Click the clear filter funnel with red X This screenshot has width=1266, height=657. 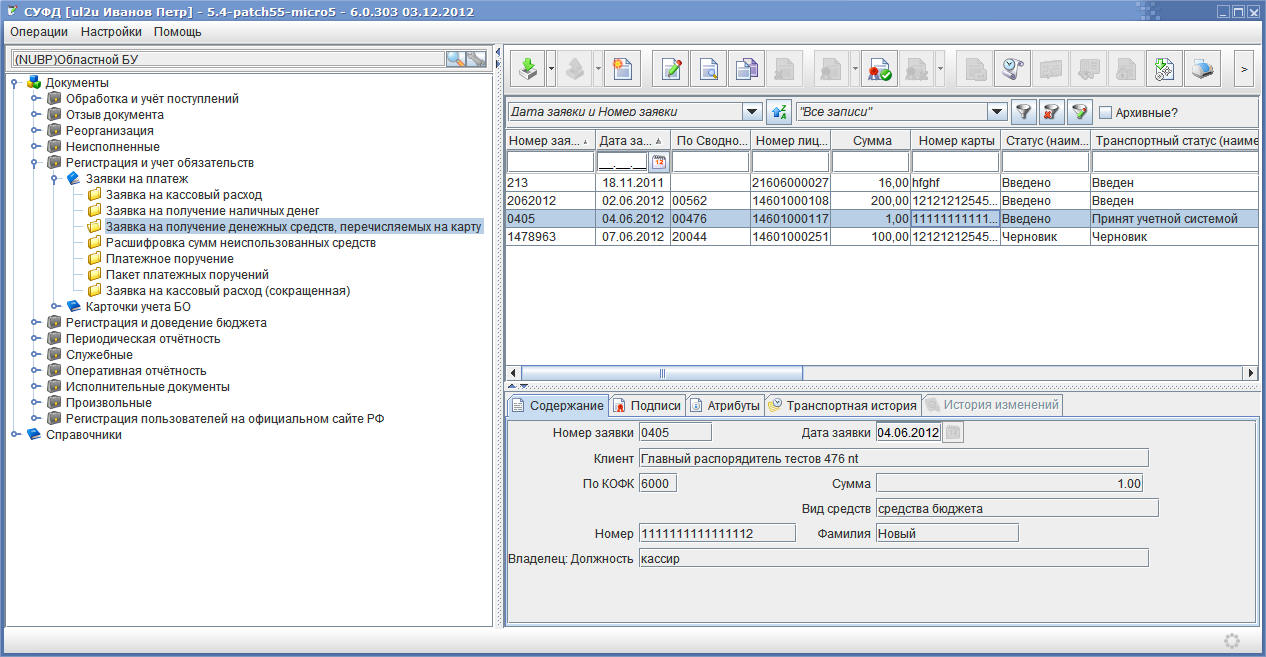pos(1051,112)
